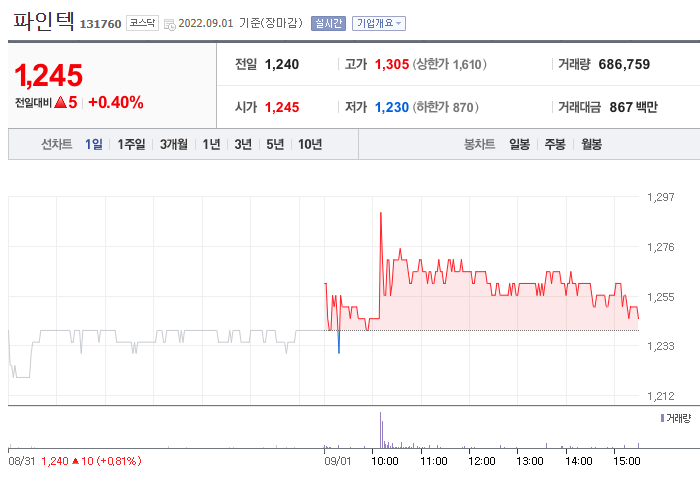This screenshot has width=700, height=479.
Task: Show the 3년 line chart
Action: pyautogui.click(x=243, y=144)
